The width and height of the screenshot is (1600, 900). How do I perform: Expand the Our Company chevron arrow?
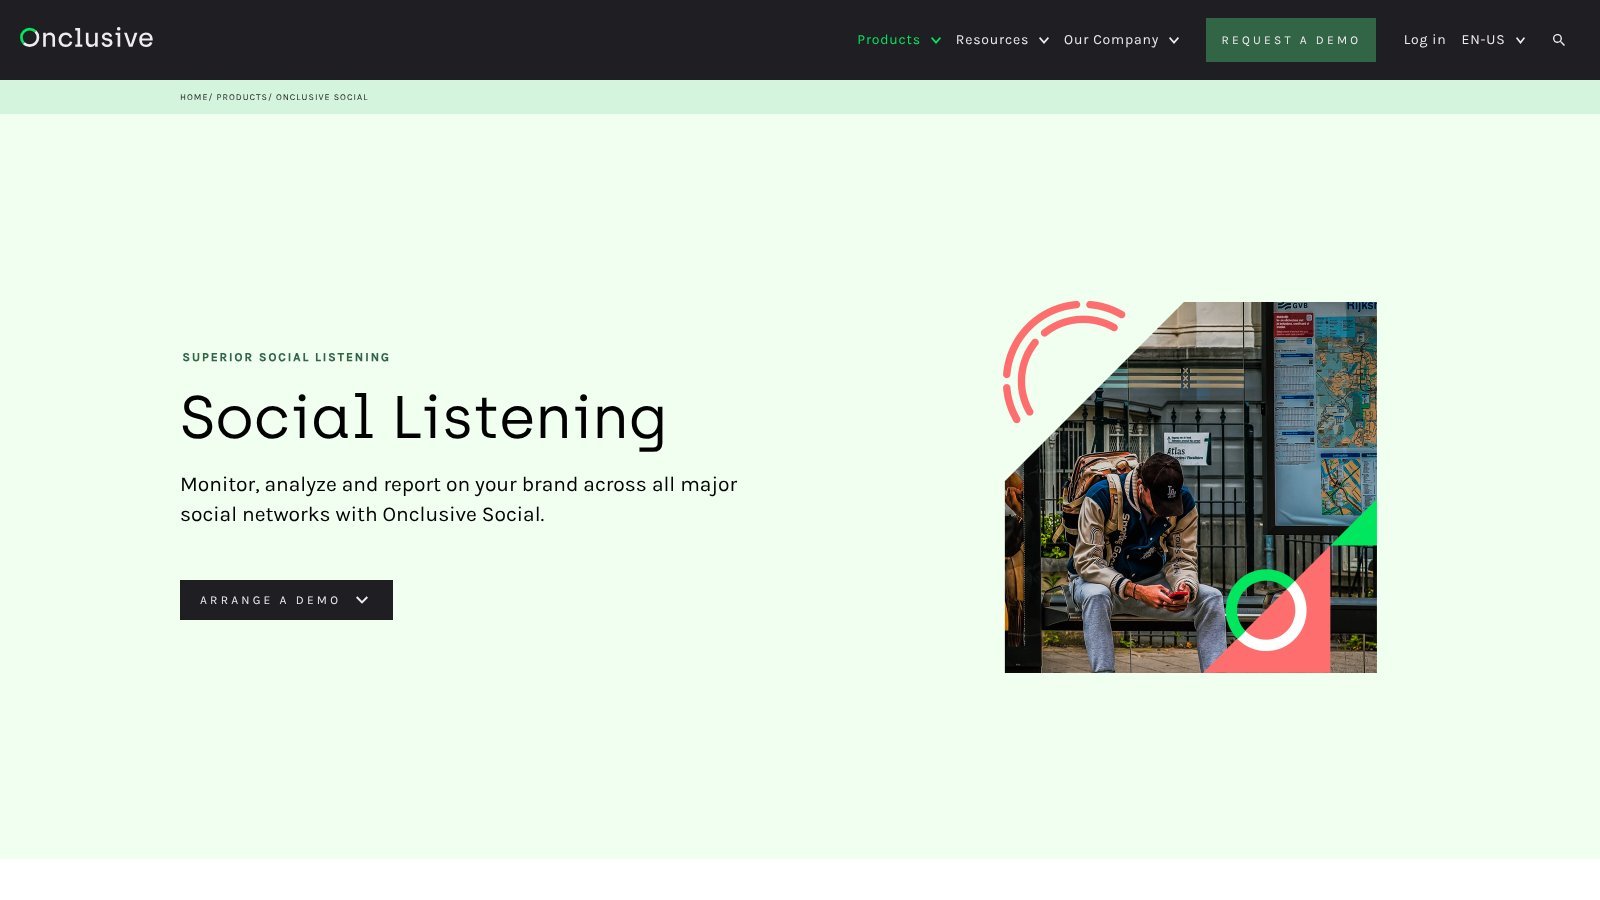tap(1174, 41)
